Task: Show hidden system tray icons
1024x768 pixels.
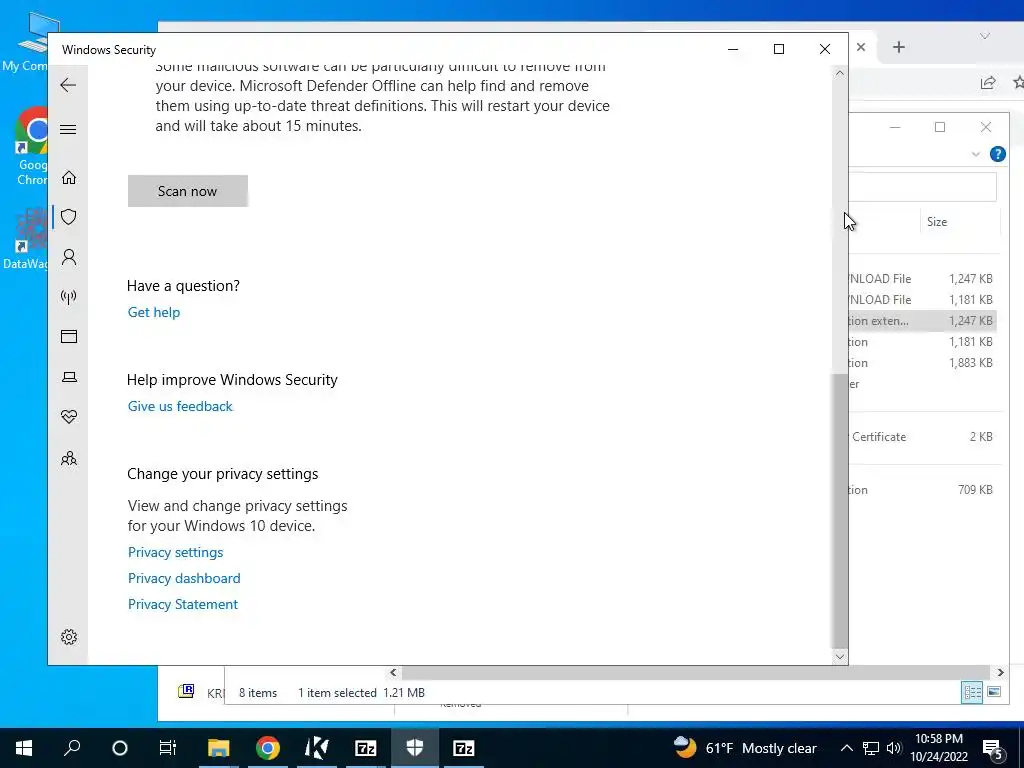Action: (846, 748)
